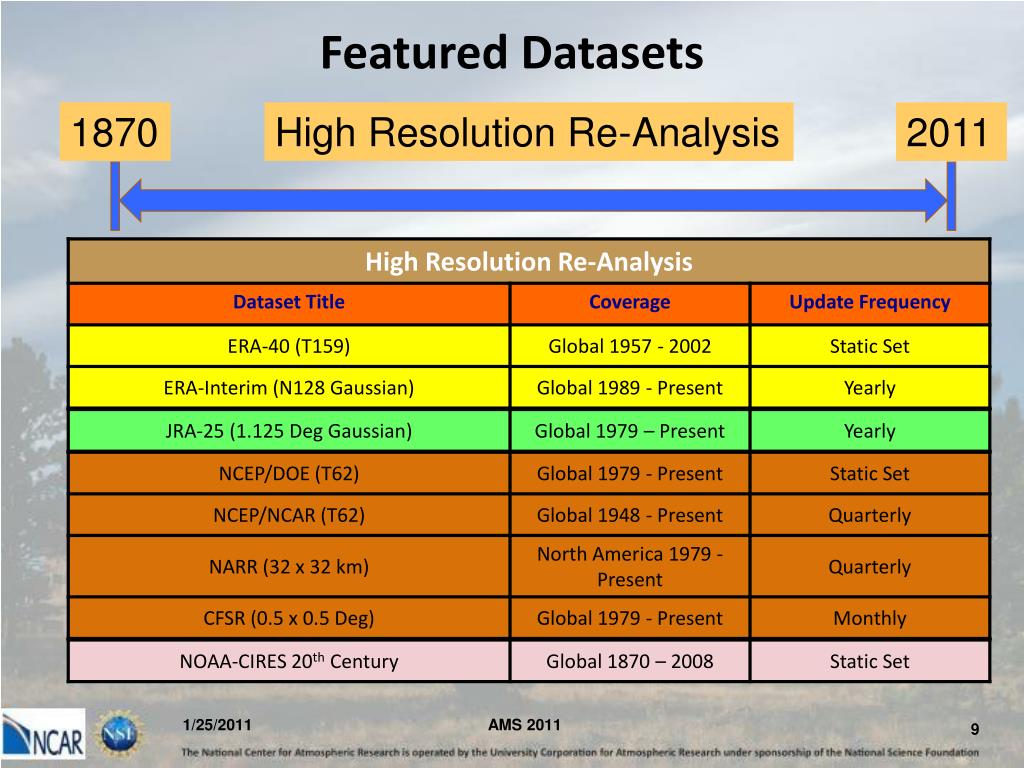The width and height of the screenshot is (1024, 768).
Task: Click the AMS 2011 footer text
Action: point(524,725)
